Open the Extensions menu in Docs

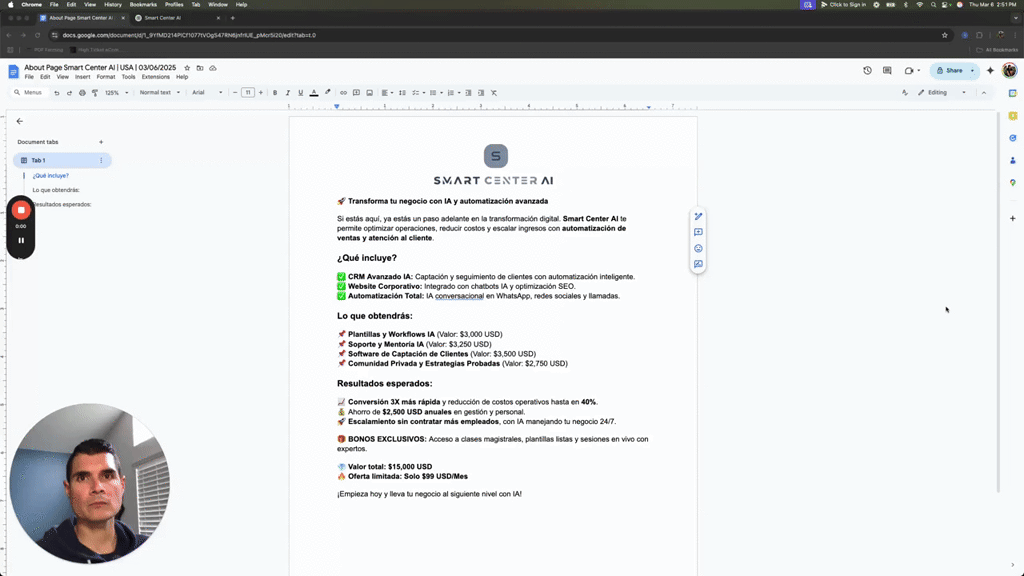tap(155, 77)
